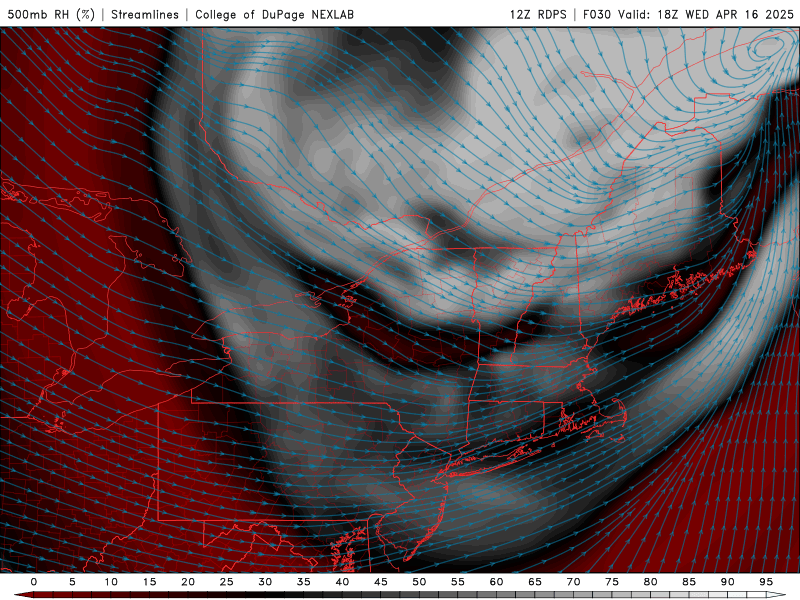Click the "0" label on the color scale
The width and height of the screenshot is (800, 600).
[x=34, y=582]
